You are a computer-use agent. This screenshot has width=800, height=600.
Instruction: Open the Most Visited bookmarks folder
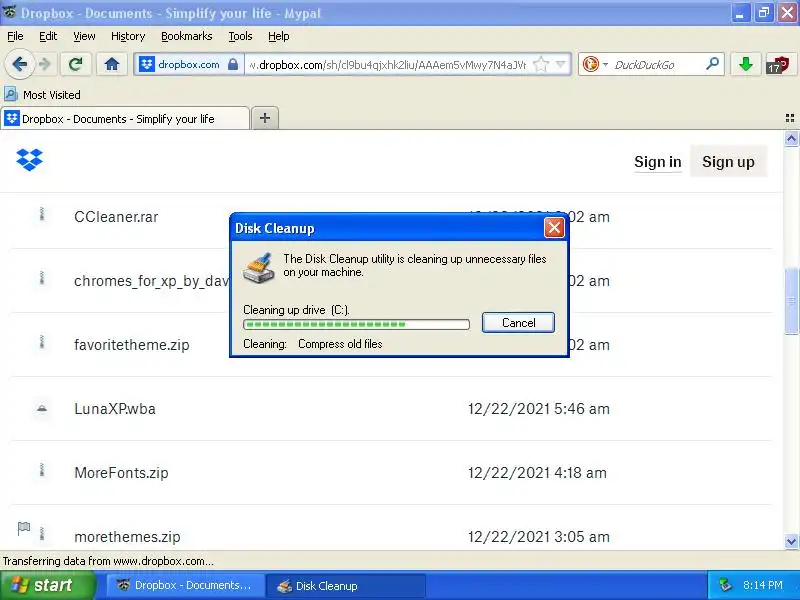pyautogui.click(x=42, y=94)
